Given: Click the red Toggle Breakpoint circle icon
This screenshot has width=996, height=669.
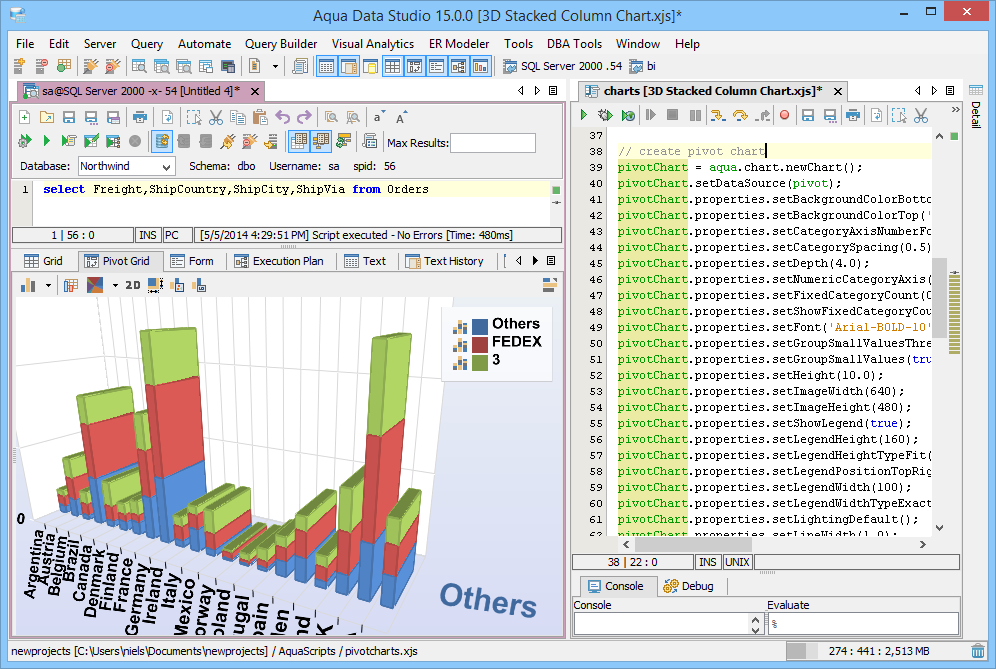Looking at the screenshot, I should click(x=784, y=115).
